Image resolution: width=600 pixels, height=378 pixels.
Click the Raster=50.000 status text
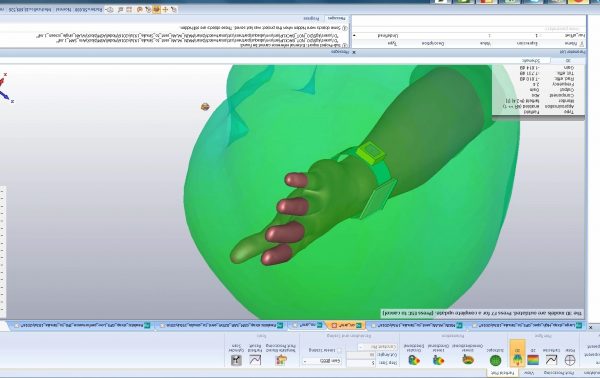(x=88, y=9)
